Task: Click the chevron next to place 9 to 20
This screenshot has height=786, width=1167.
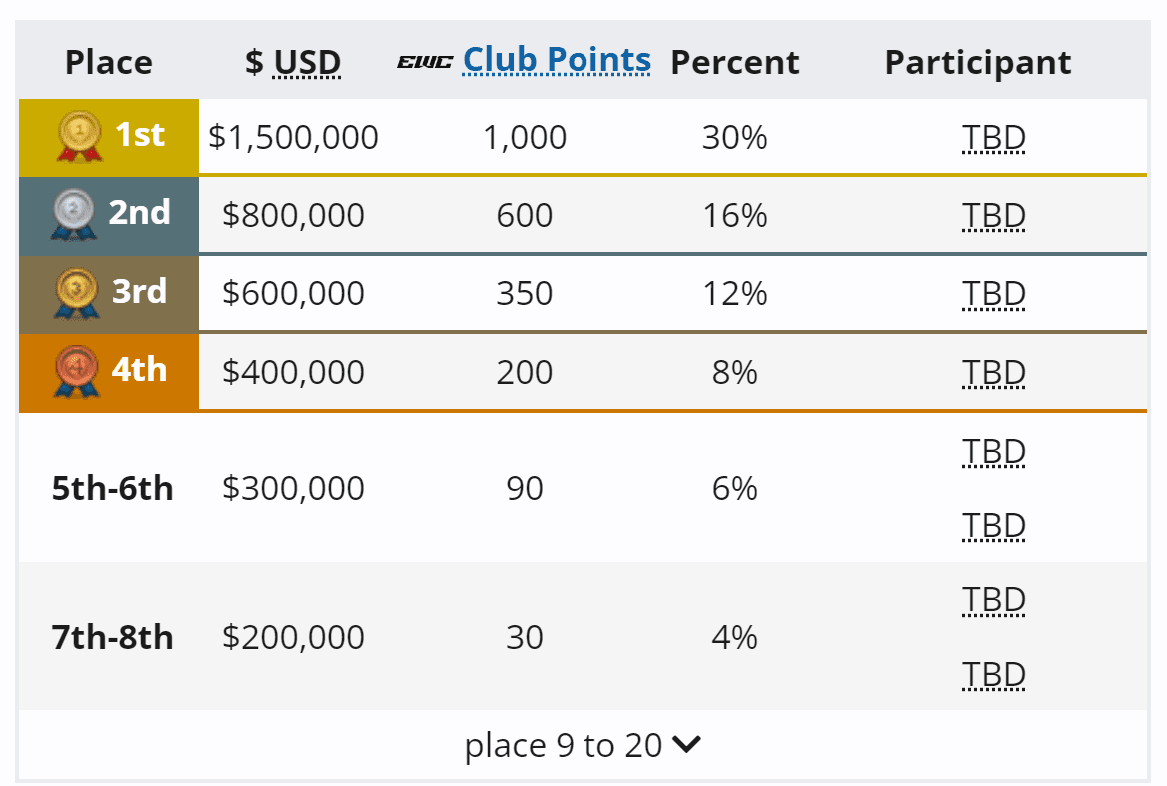Action: (x=686, y=745)
